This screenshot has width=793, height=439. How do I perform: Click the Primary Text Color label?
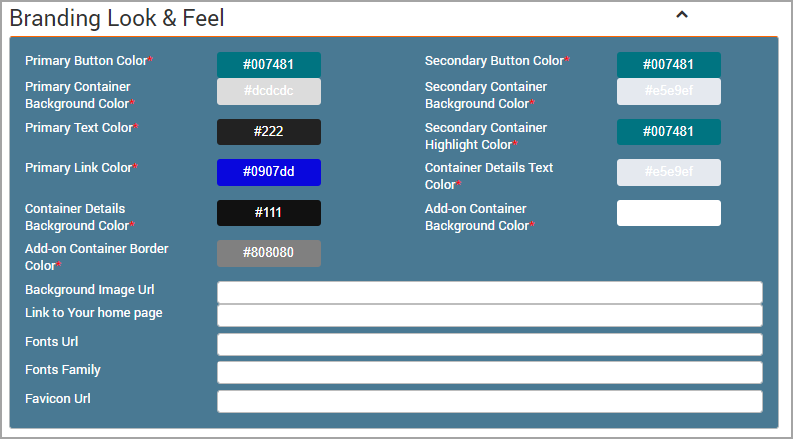pos(82,127)
